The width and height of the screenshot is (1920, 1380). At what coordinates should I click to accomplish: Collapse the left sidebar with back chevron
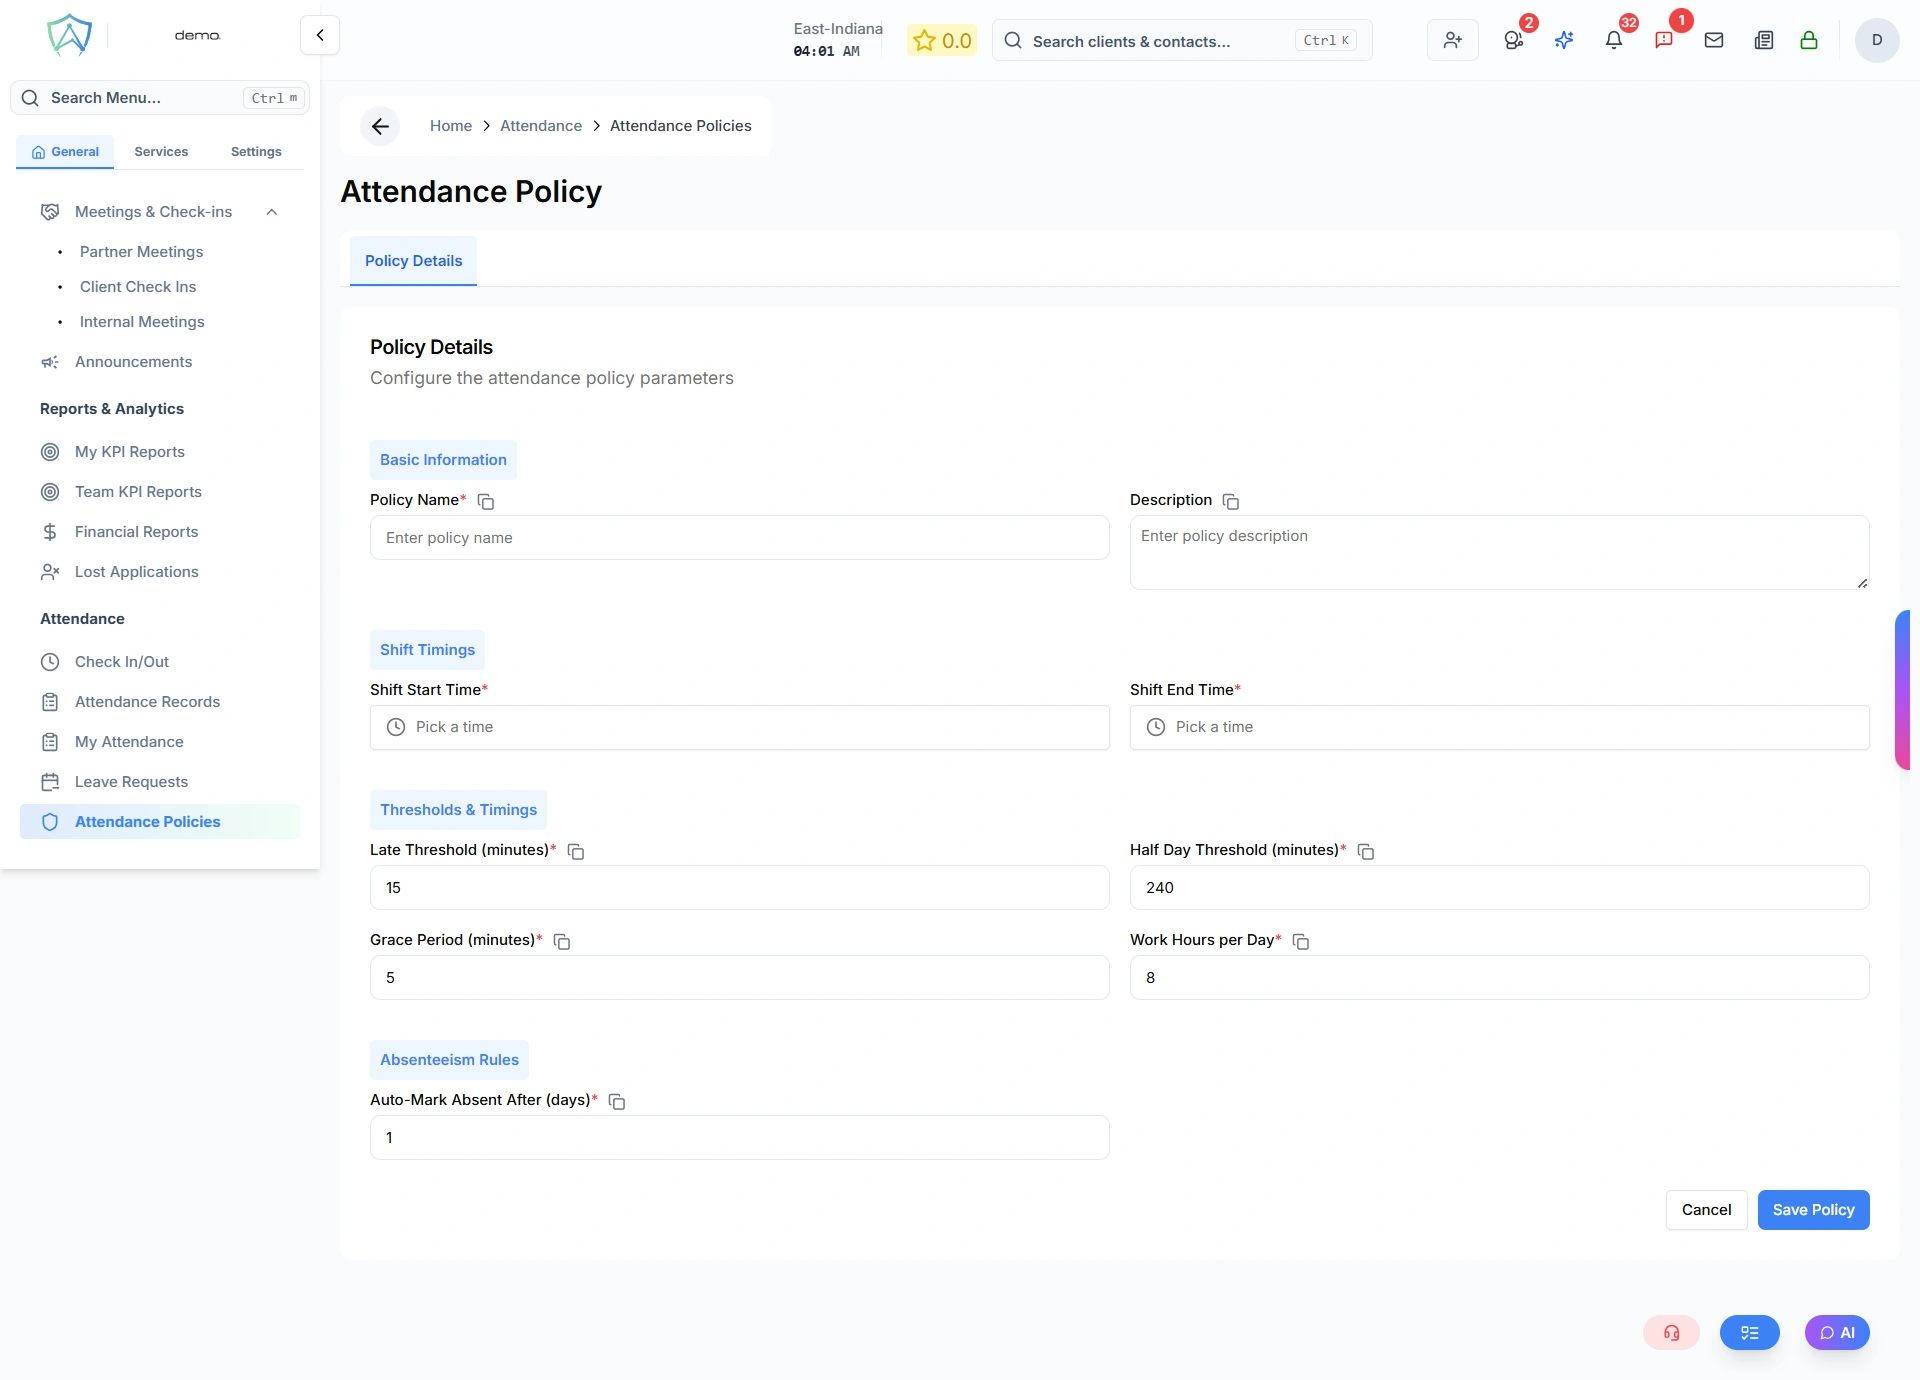point(319,34)
